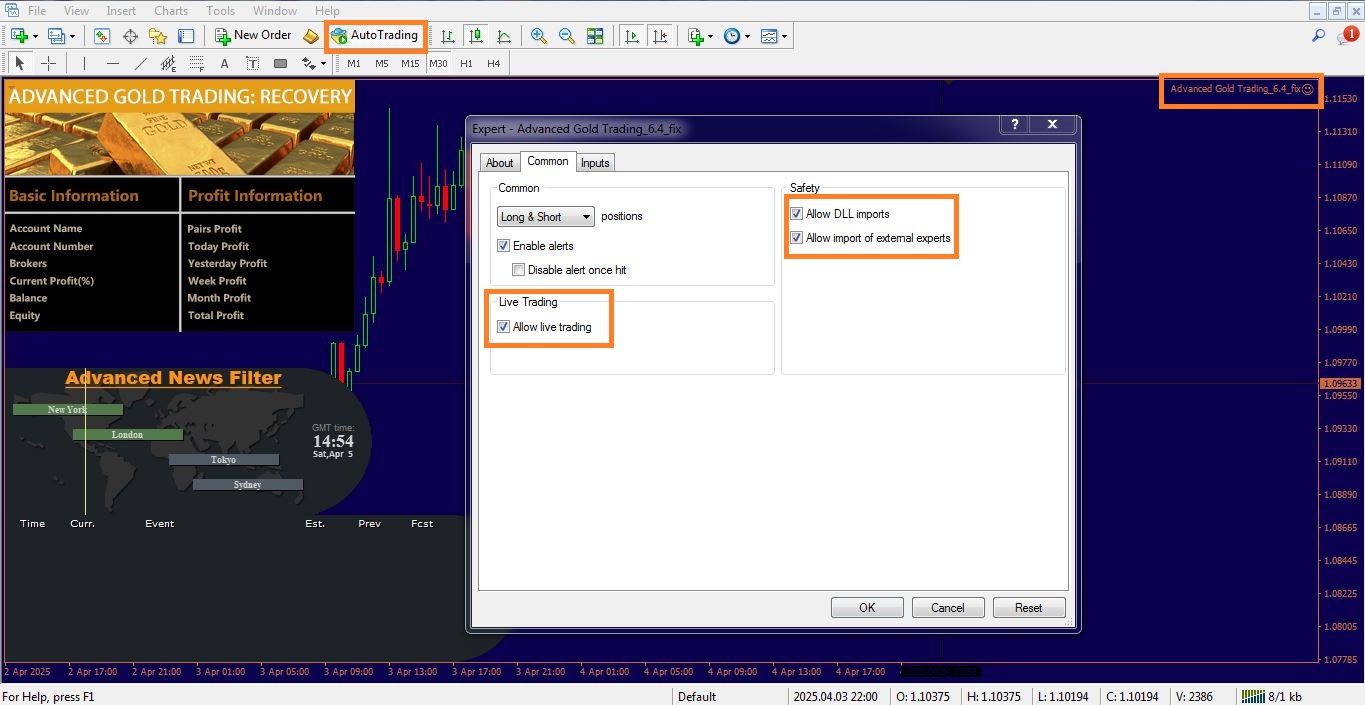This screenshot has width=1365, height=705.
Task: Switch timeframe to M15
Action: [410, 63]
